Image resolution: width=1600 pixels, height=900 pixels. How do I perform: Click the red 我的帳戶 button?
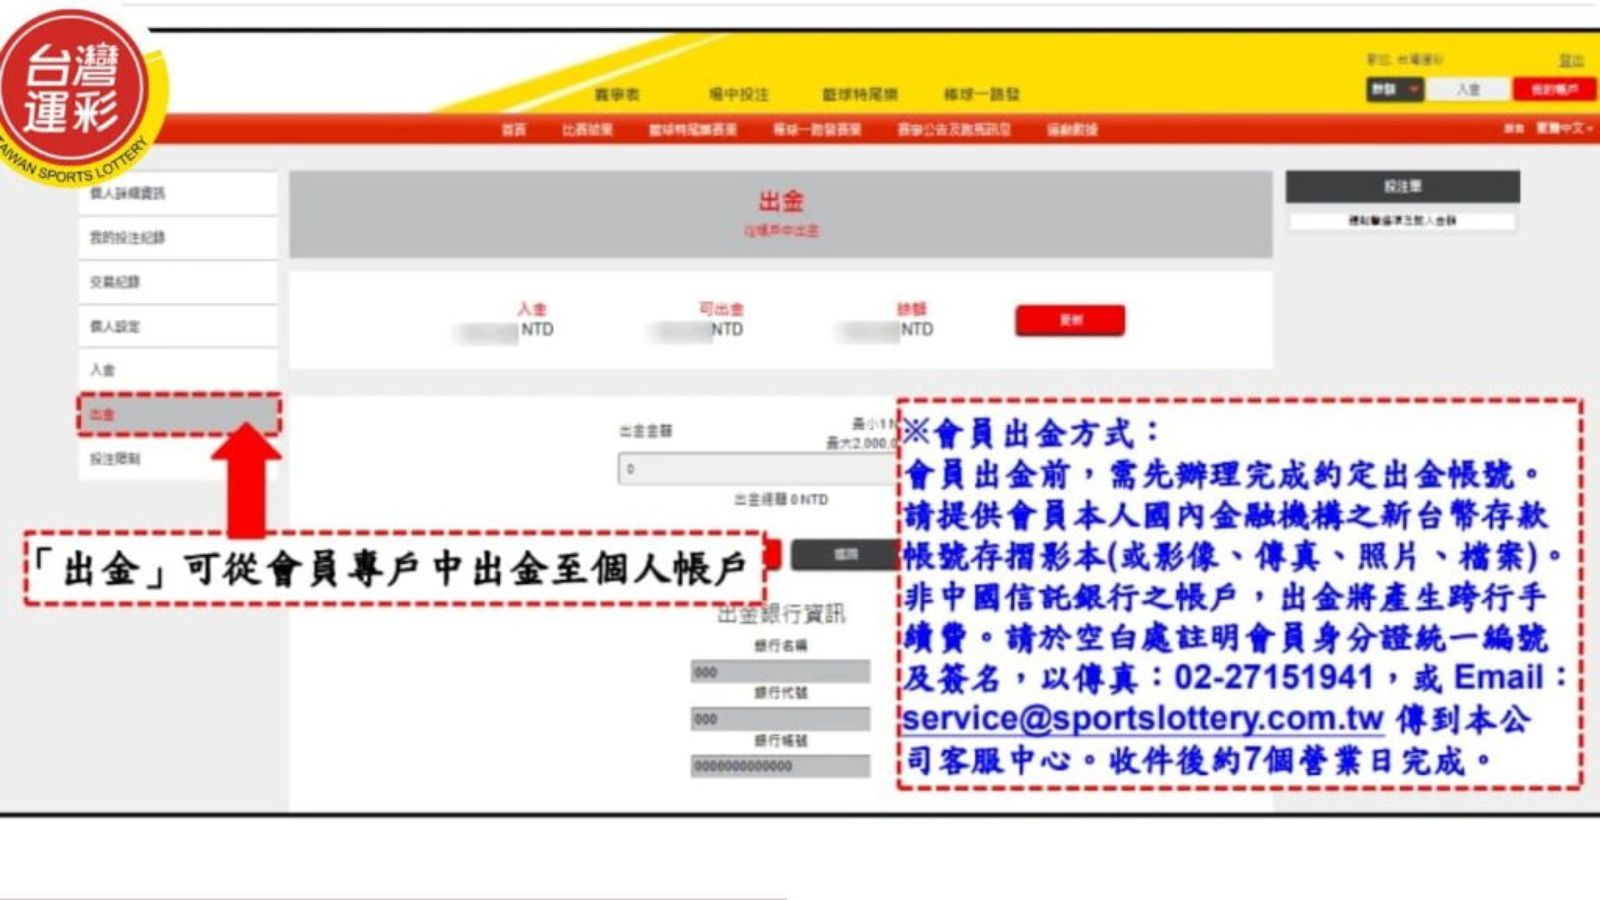tap(1554, 90)
